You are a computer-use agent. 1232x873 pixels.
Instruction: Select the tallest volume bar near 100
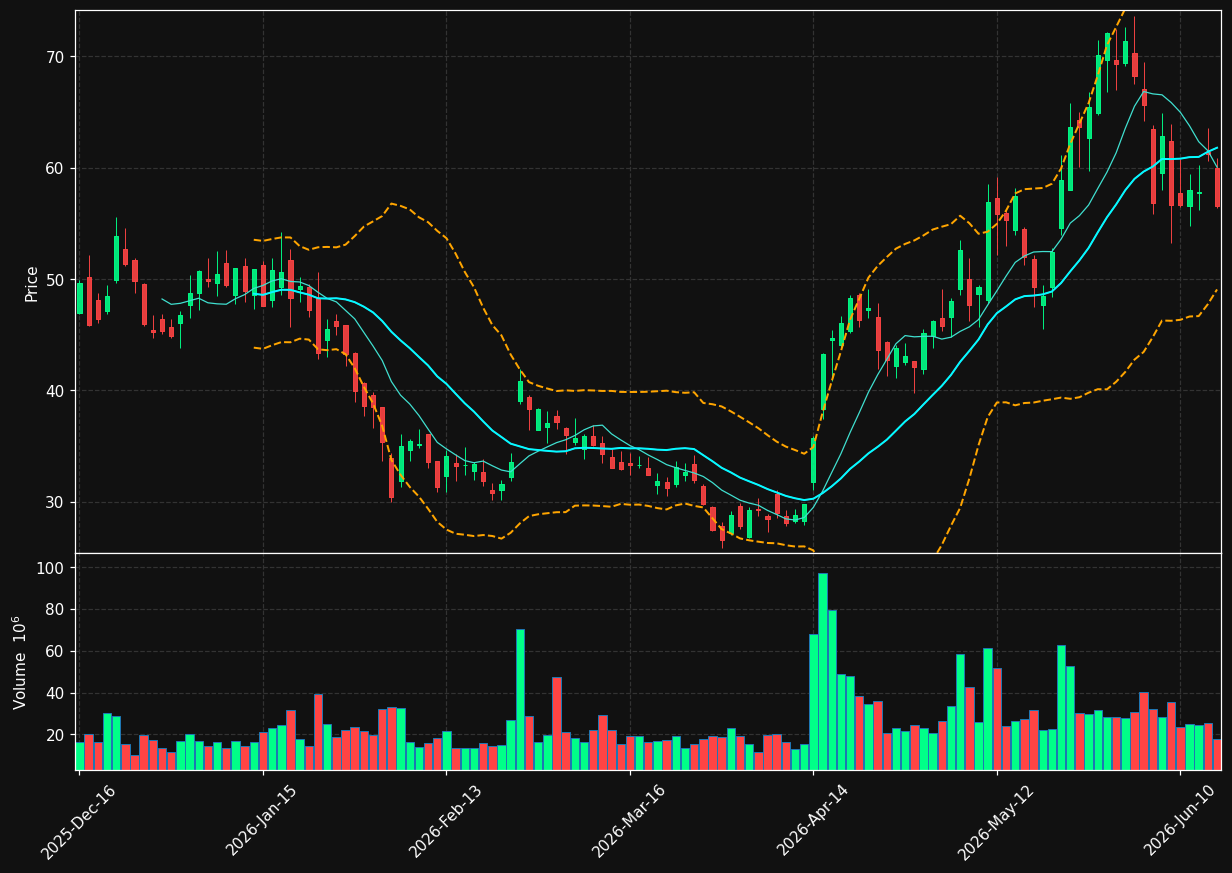tap(823, 671)
